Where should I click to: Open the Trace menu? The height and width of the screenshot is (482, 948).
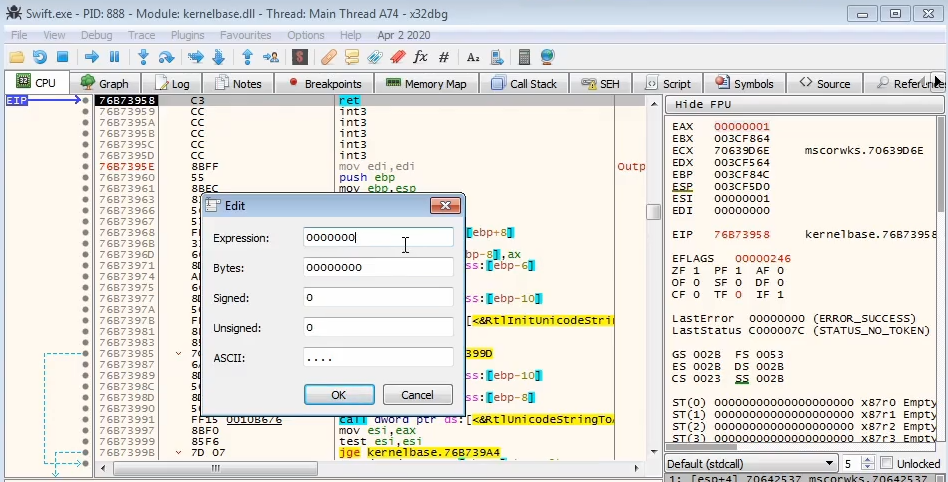(x=141, y=35)
